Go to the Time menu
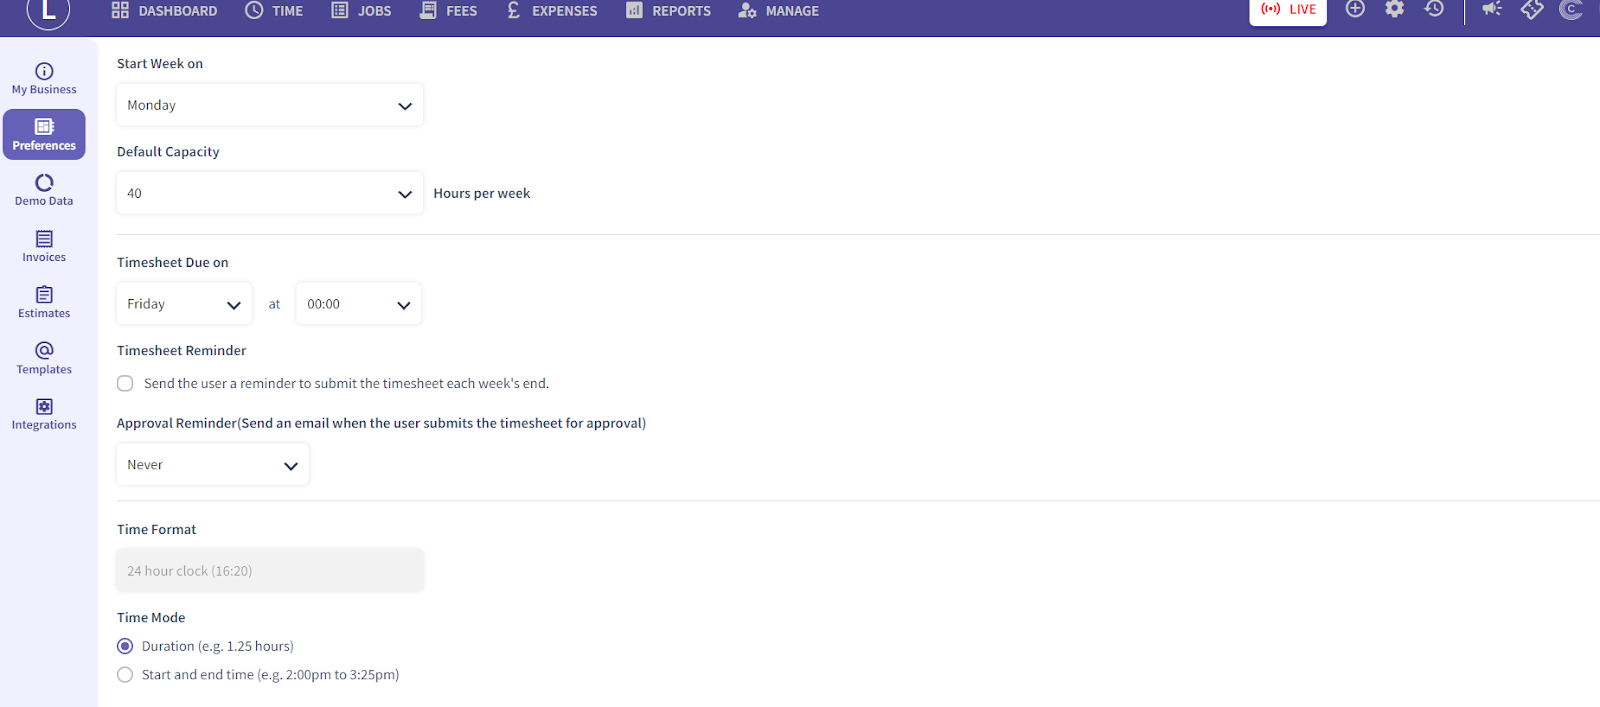This screenshot has height=707, width=1600. click(x=274, y=11)
